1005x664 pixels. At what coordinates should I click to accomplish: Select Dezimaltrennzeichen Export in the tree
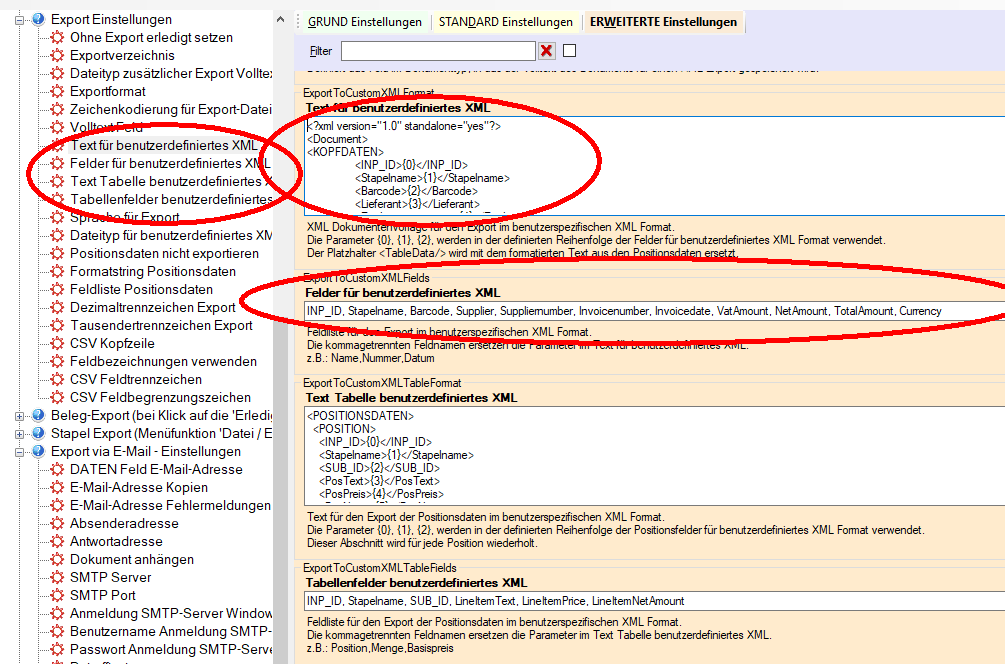[152, 308]
